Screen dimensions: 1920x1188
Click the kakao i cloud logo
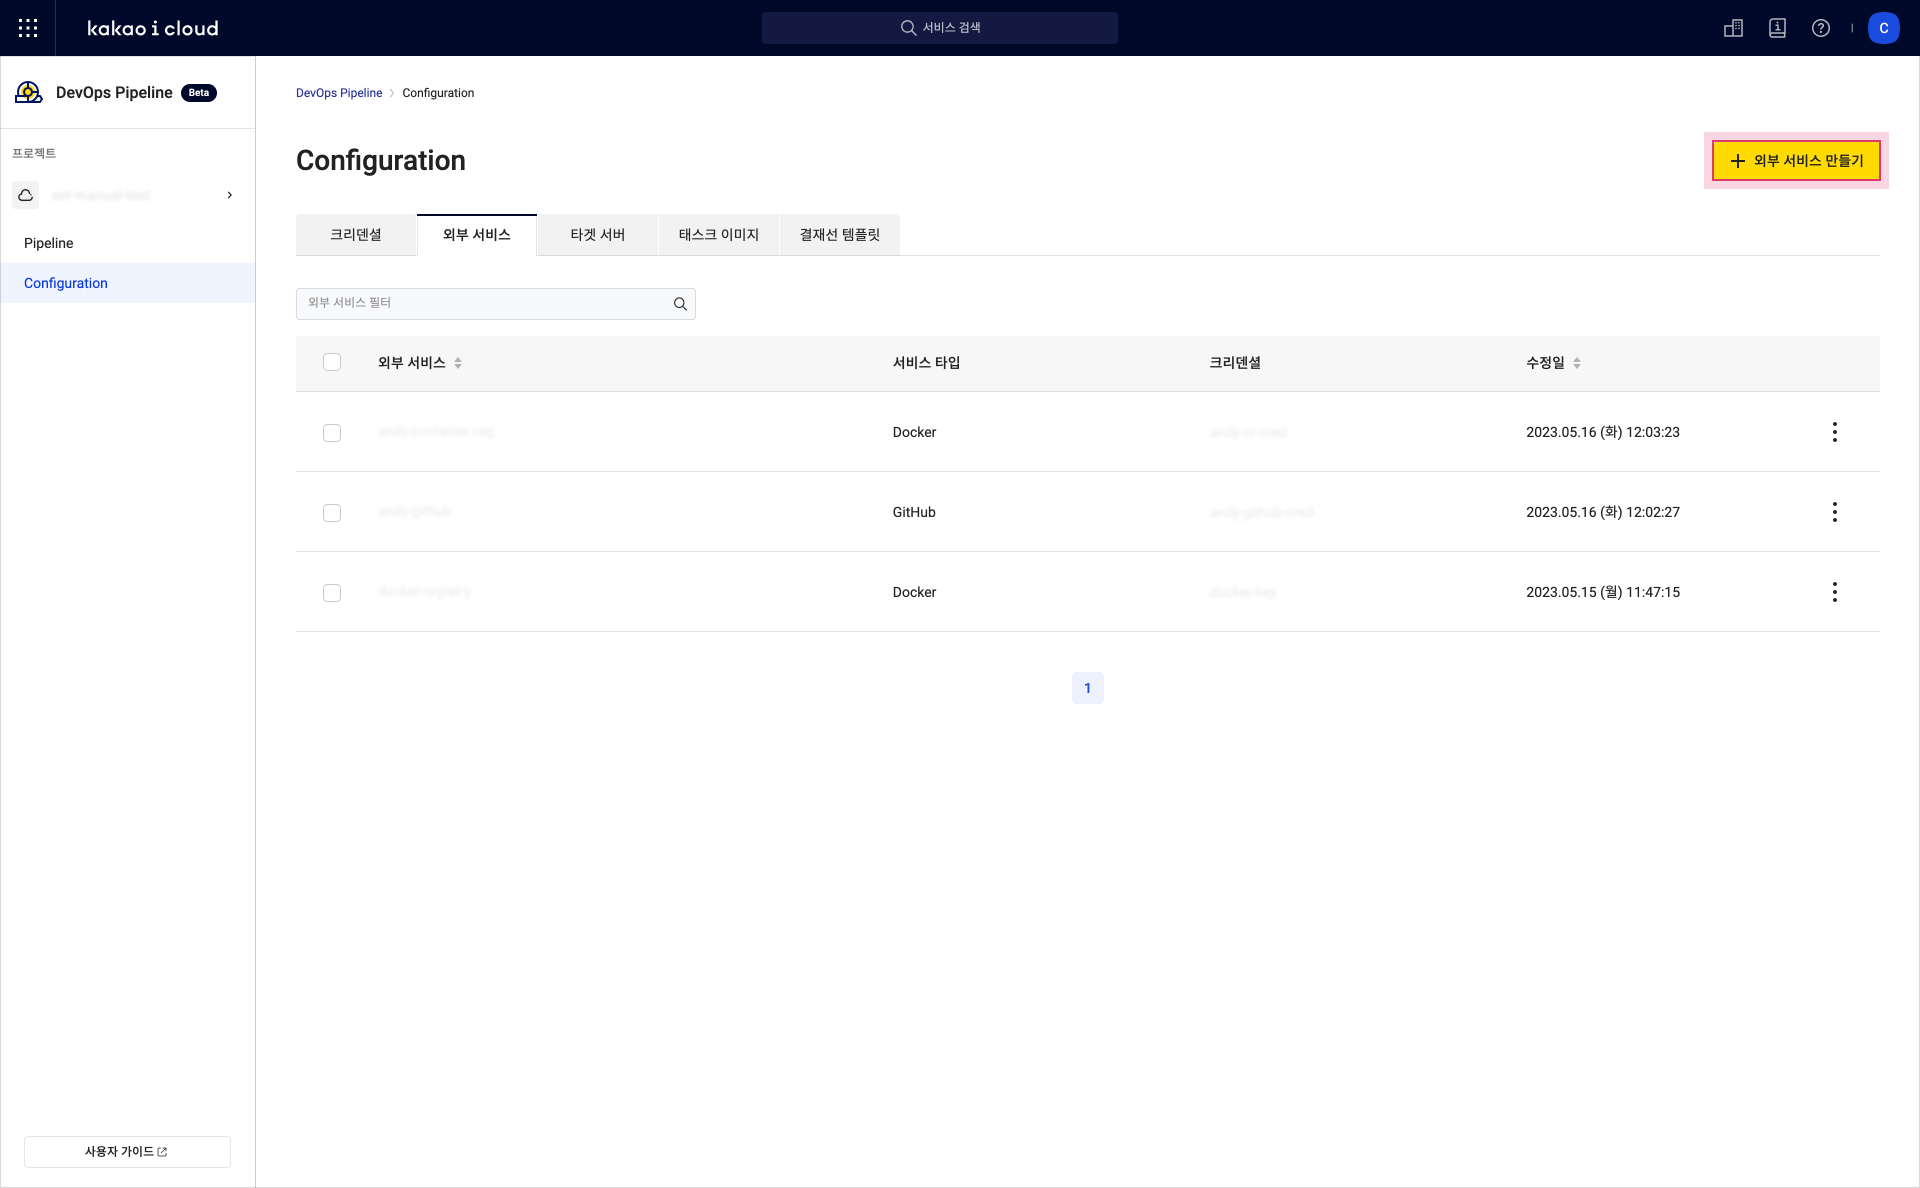(153, 28)
